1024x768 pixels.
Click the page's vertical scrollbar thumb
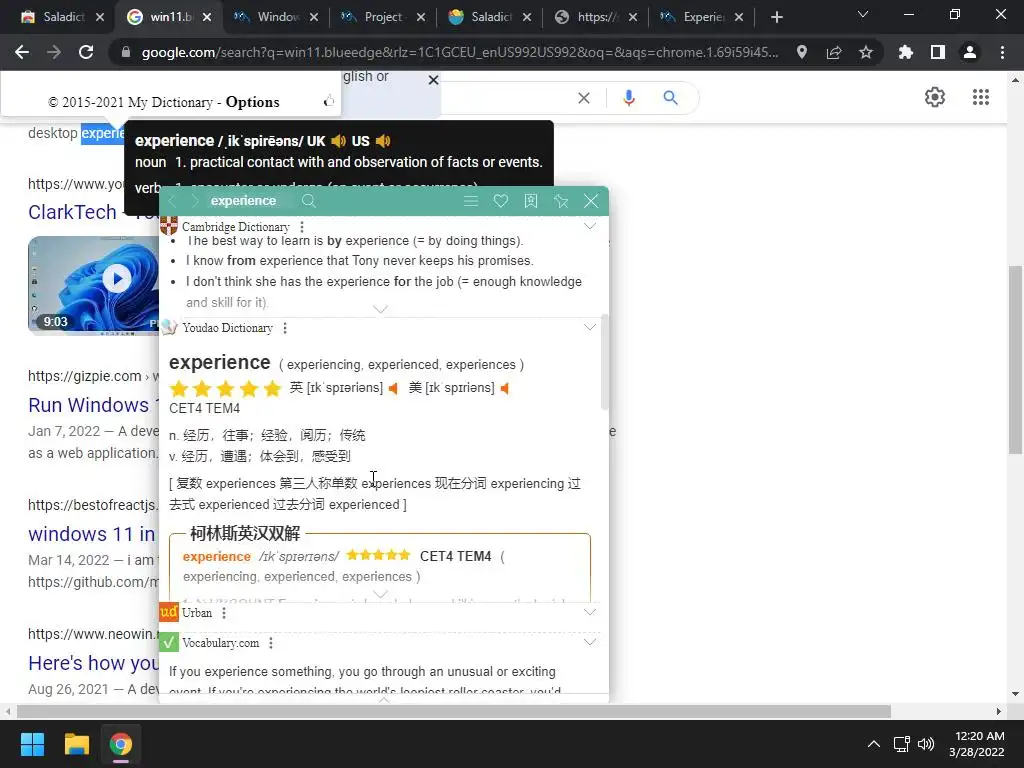(1015, 360)
